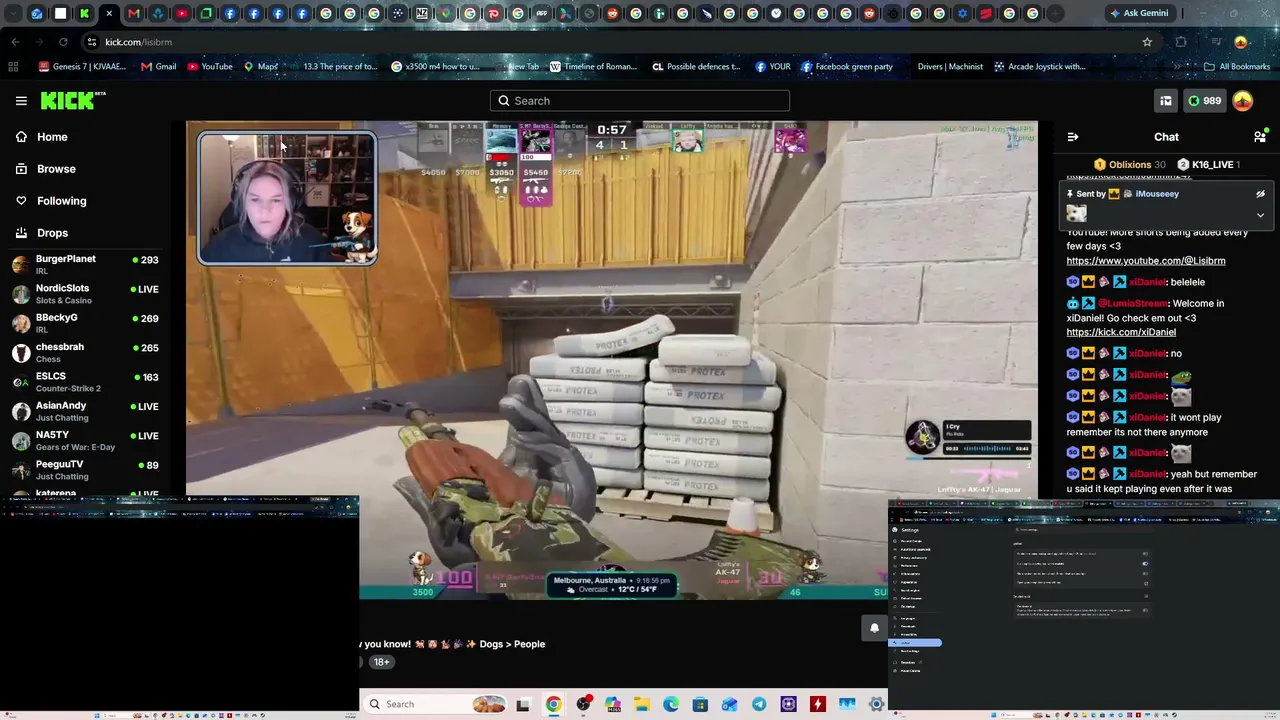Image resolution: width=1280 pixels, height=720 pixels.
Task: Open the AsianAndy channel from sidebar
Action: [85, 411]
